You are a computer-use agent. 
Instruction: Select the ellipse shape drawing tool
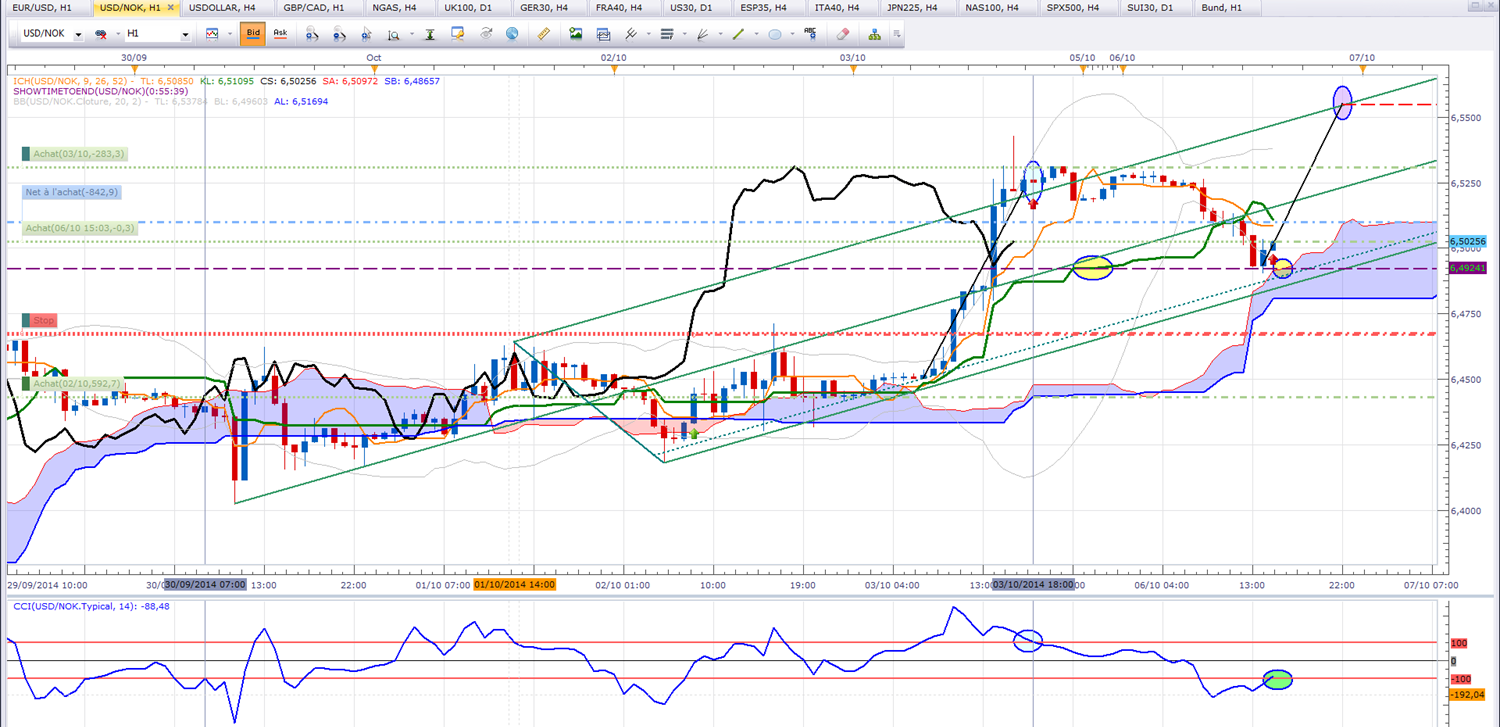(x=774, y=34)
